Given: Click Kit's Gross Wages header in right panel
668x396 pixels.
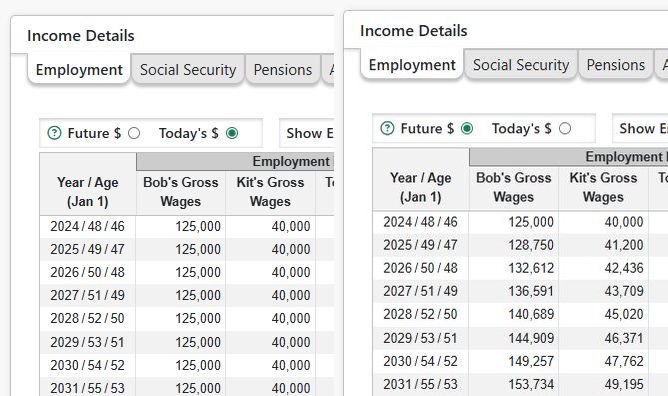Looking at the screenshot, I should (603, 187).
